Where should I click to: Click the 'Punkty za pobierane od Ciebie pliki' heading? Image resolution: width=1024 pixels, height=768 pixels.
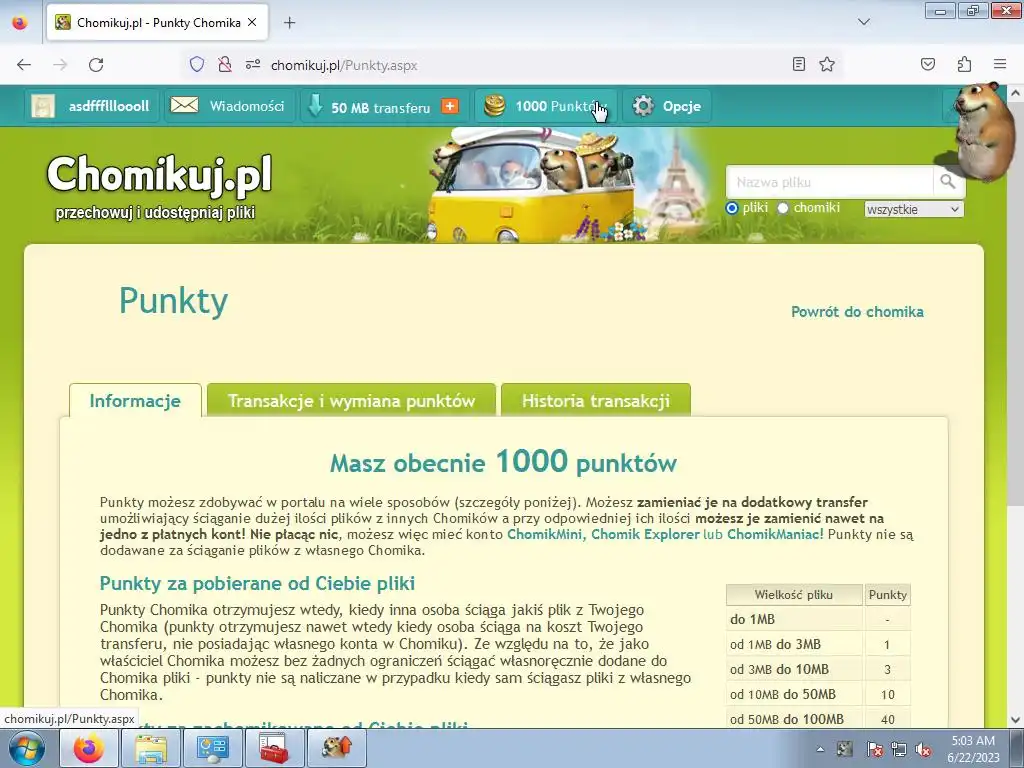257,583
